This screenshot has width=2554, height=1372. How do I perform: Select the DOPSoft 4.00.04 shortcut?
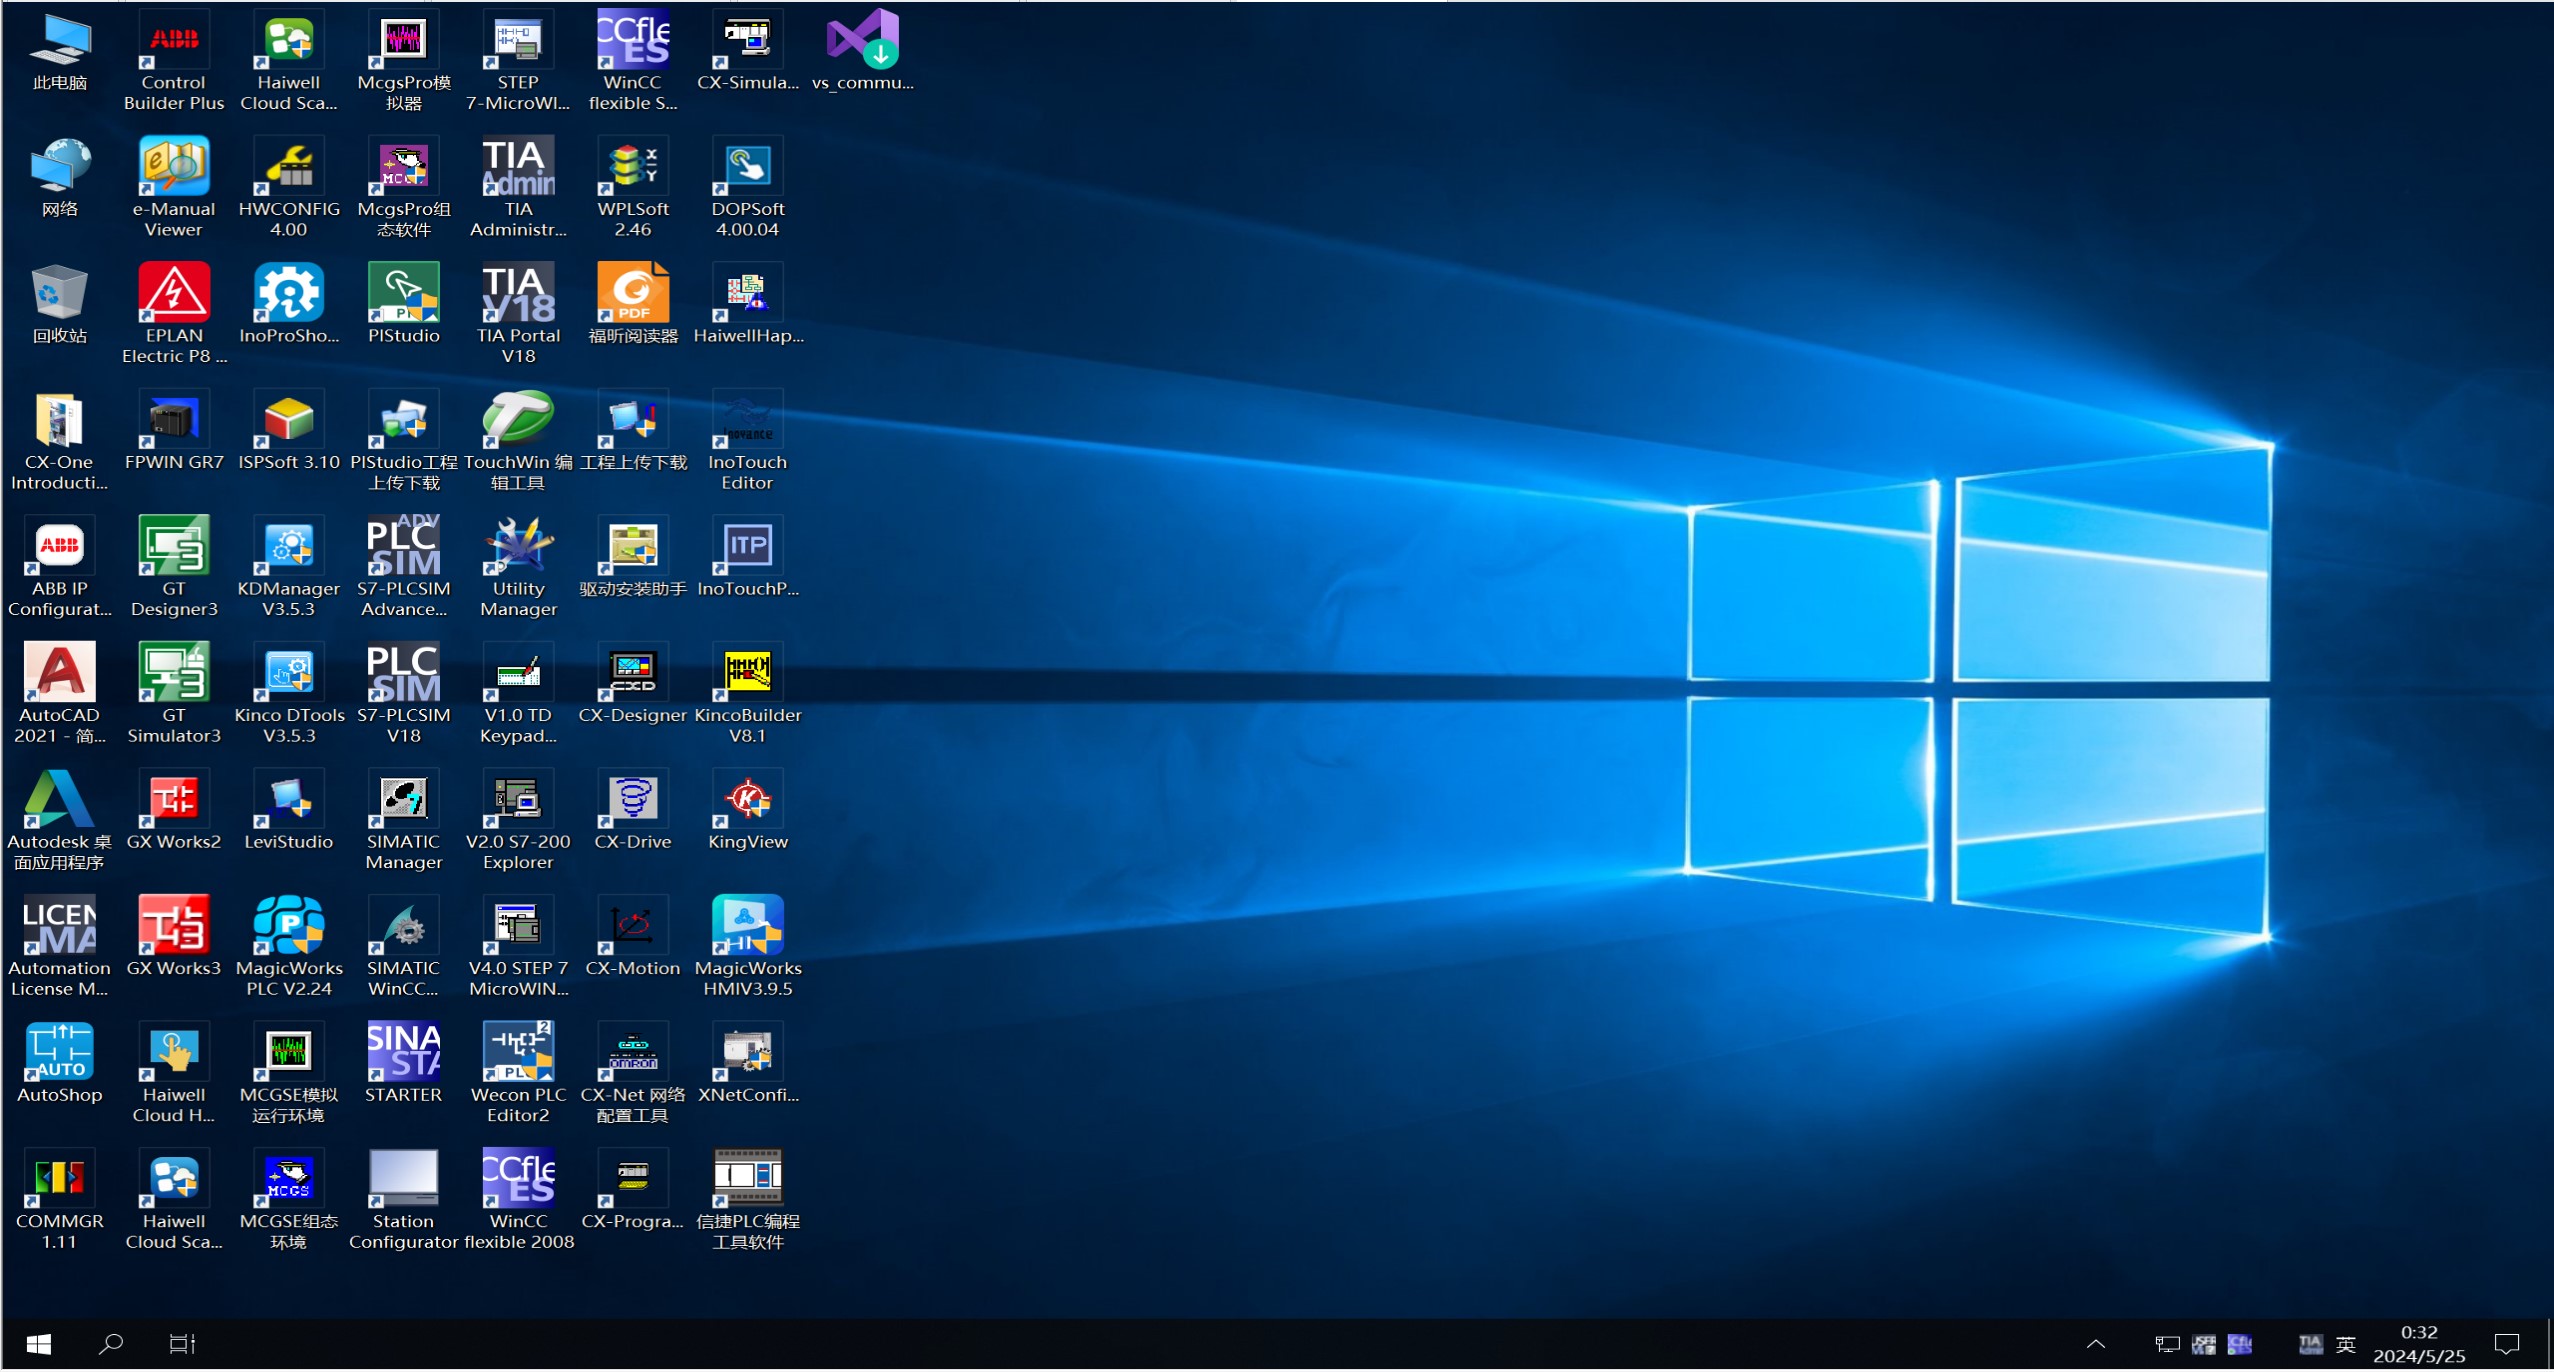click(x=747, y=187)
